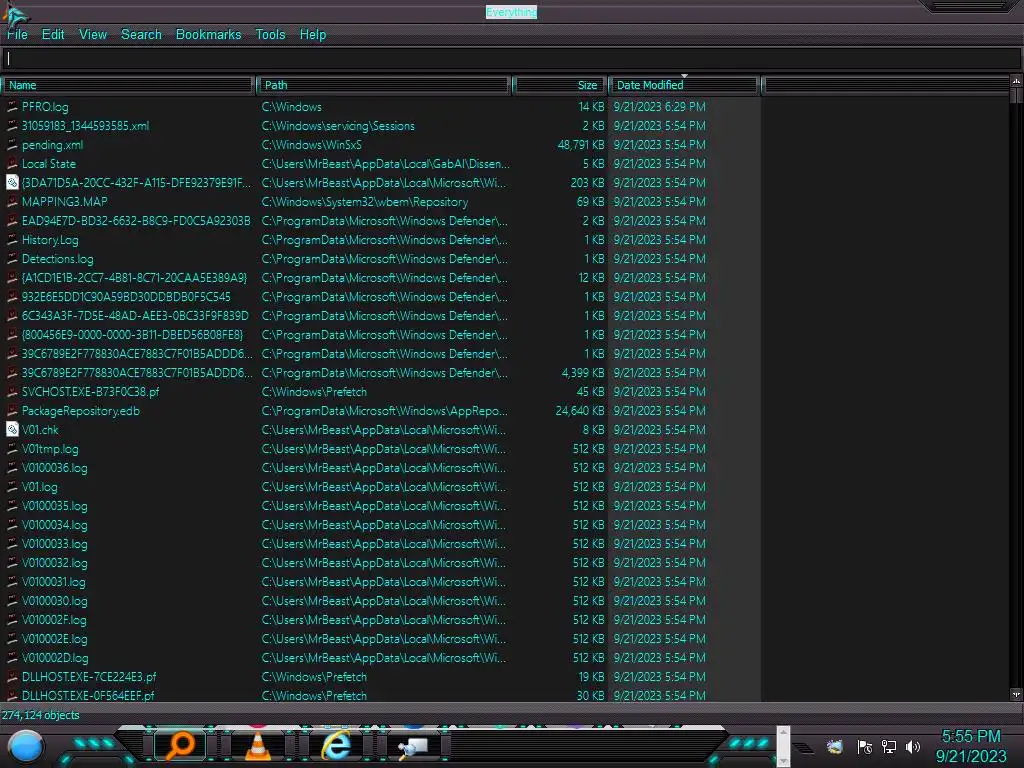
Task: Open the Start orb on the taskbar
Action: [26, 747]
